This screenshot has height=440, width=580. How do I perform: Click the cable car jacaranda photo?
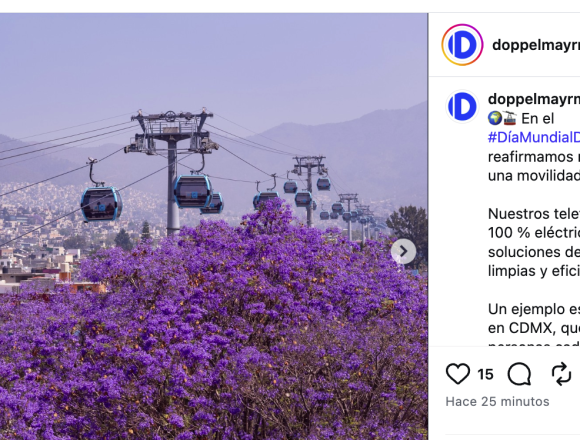[x=214, y=226]
